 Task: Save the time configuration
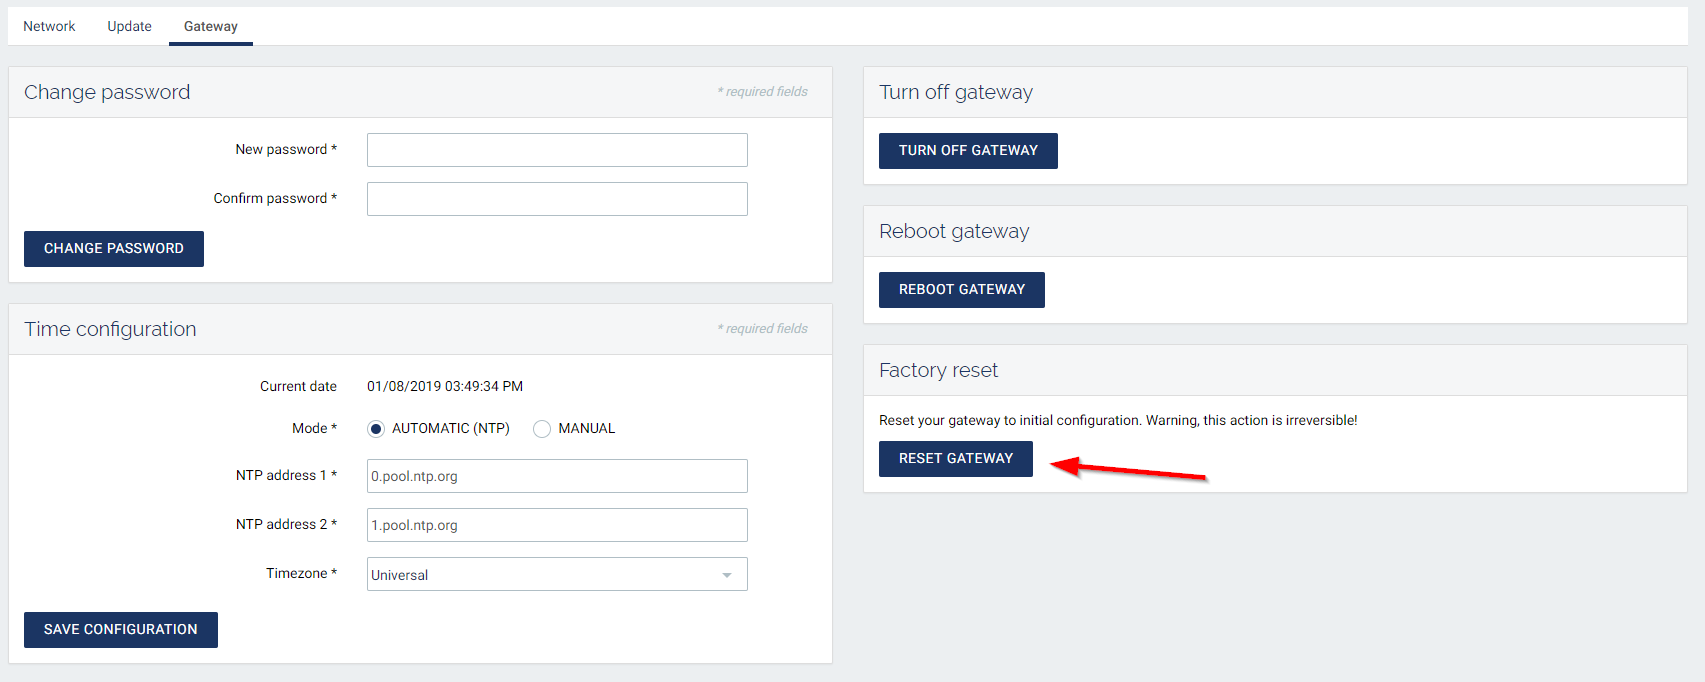(x=121, y=630)
